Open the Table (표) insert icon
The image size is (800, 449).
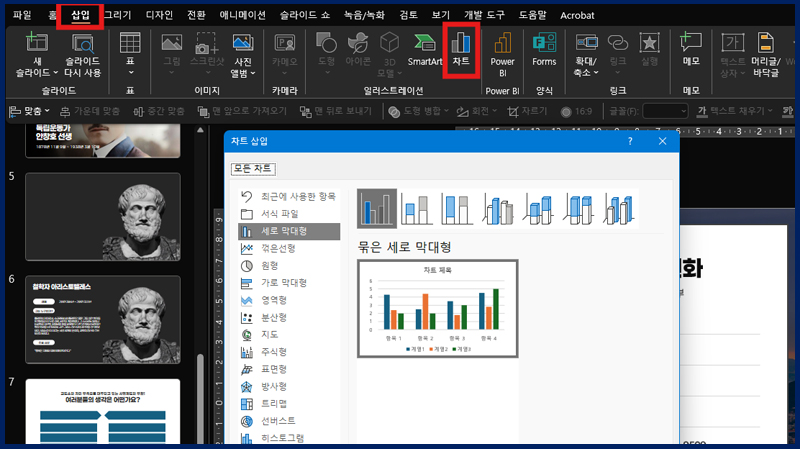pos(130,42)
